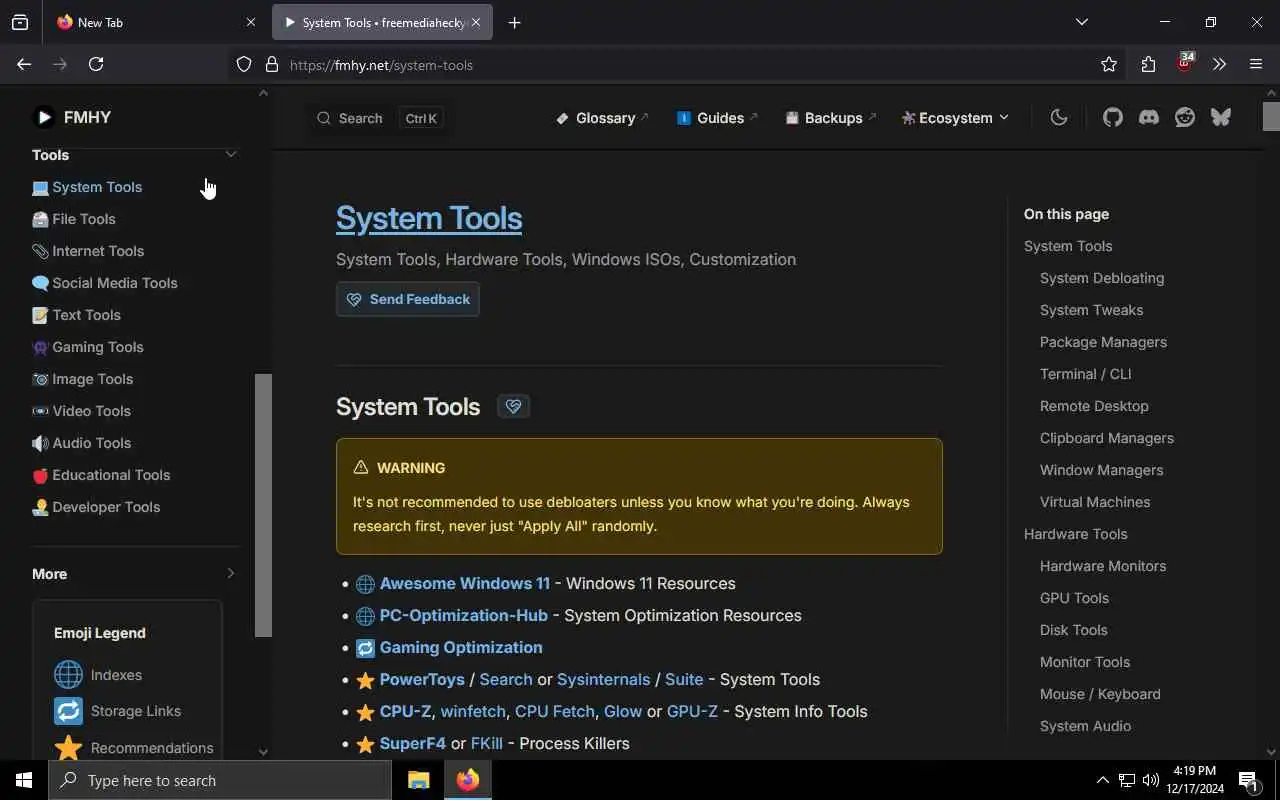The height and width of the screenshot is (800, 1280).
Task: Jump to Virtual Machines section
Action: [x=1095, y=502]
